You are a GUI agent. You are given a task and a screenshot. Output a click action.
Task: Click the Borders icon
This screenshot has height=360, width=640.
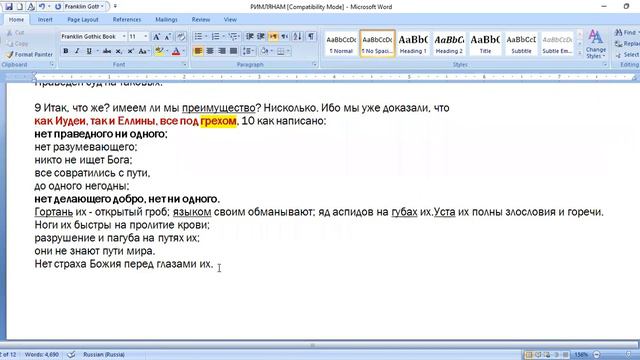click(x=281, y=51)
